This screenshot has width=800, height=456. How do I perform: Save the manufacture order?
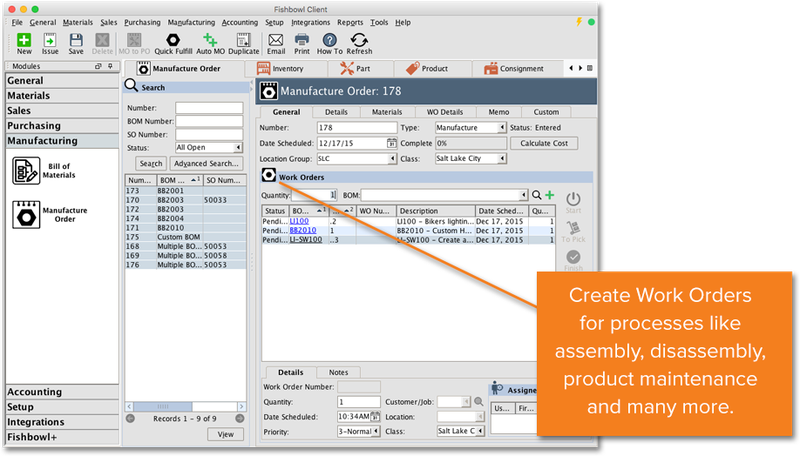click(76, 43)
